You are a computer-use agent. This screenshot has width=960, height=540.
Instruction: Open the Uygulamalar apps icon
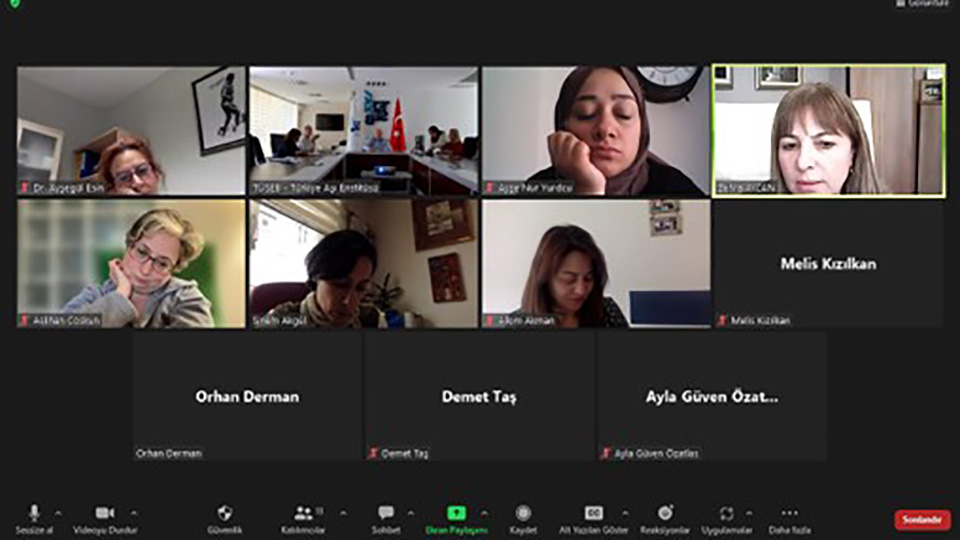pyautogui.click(x=727, y=514)
